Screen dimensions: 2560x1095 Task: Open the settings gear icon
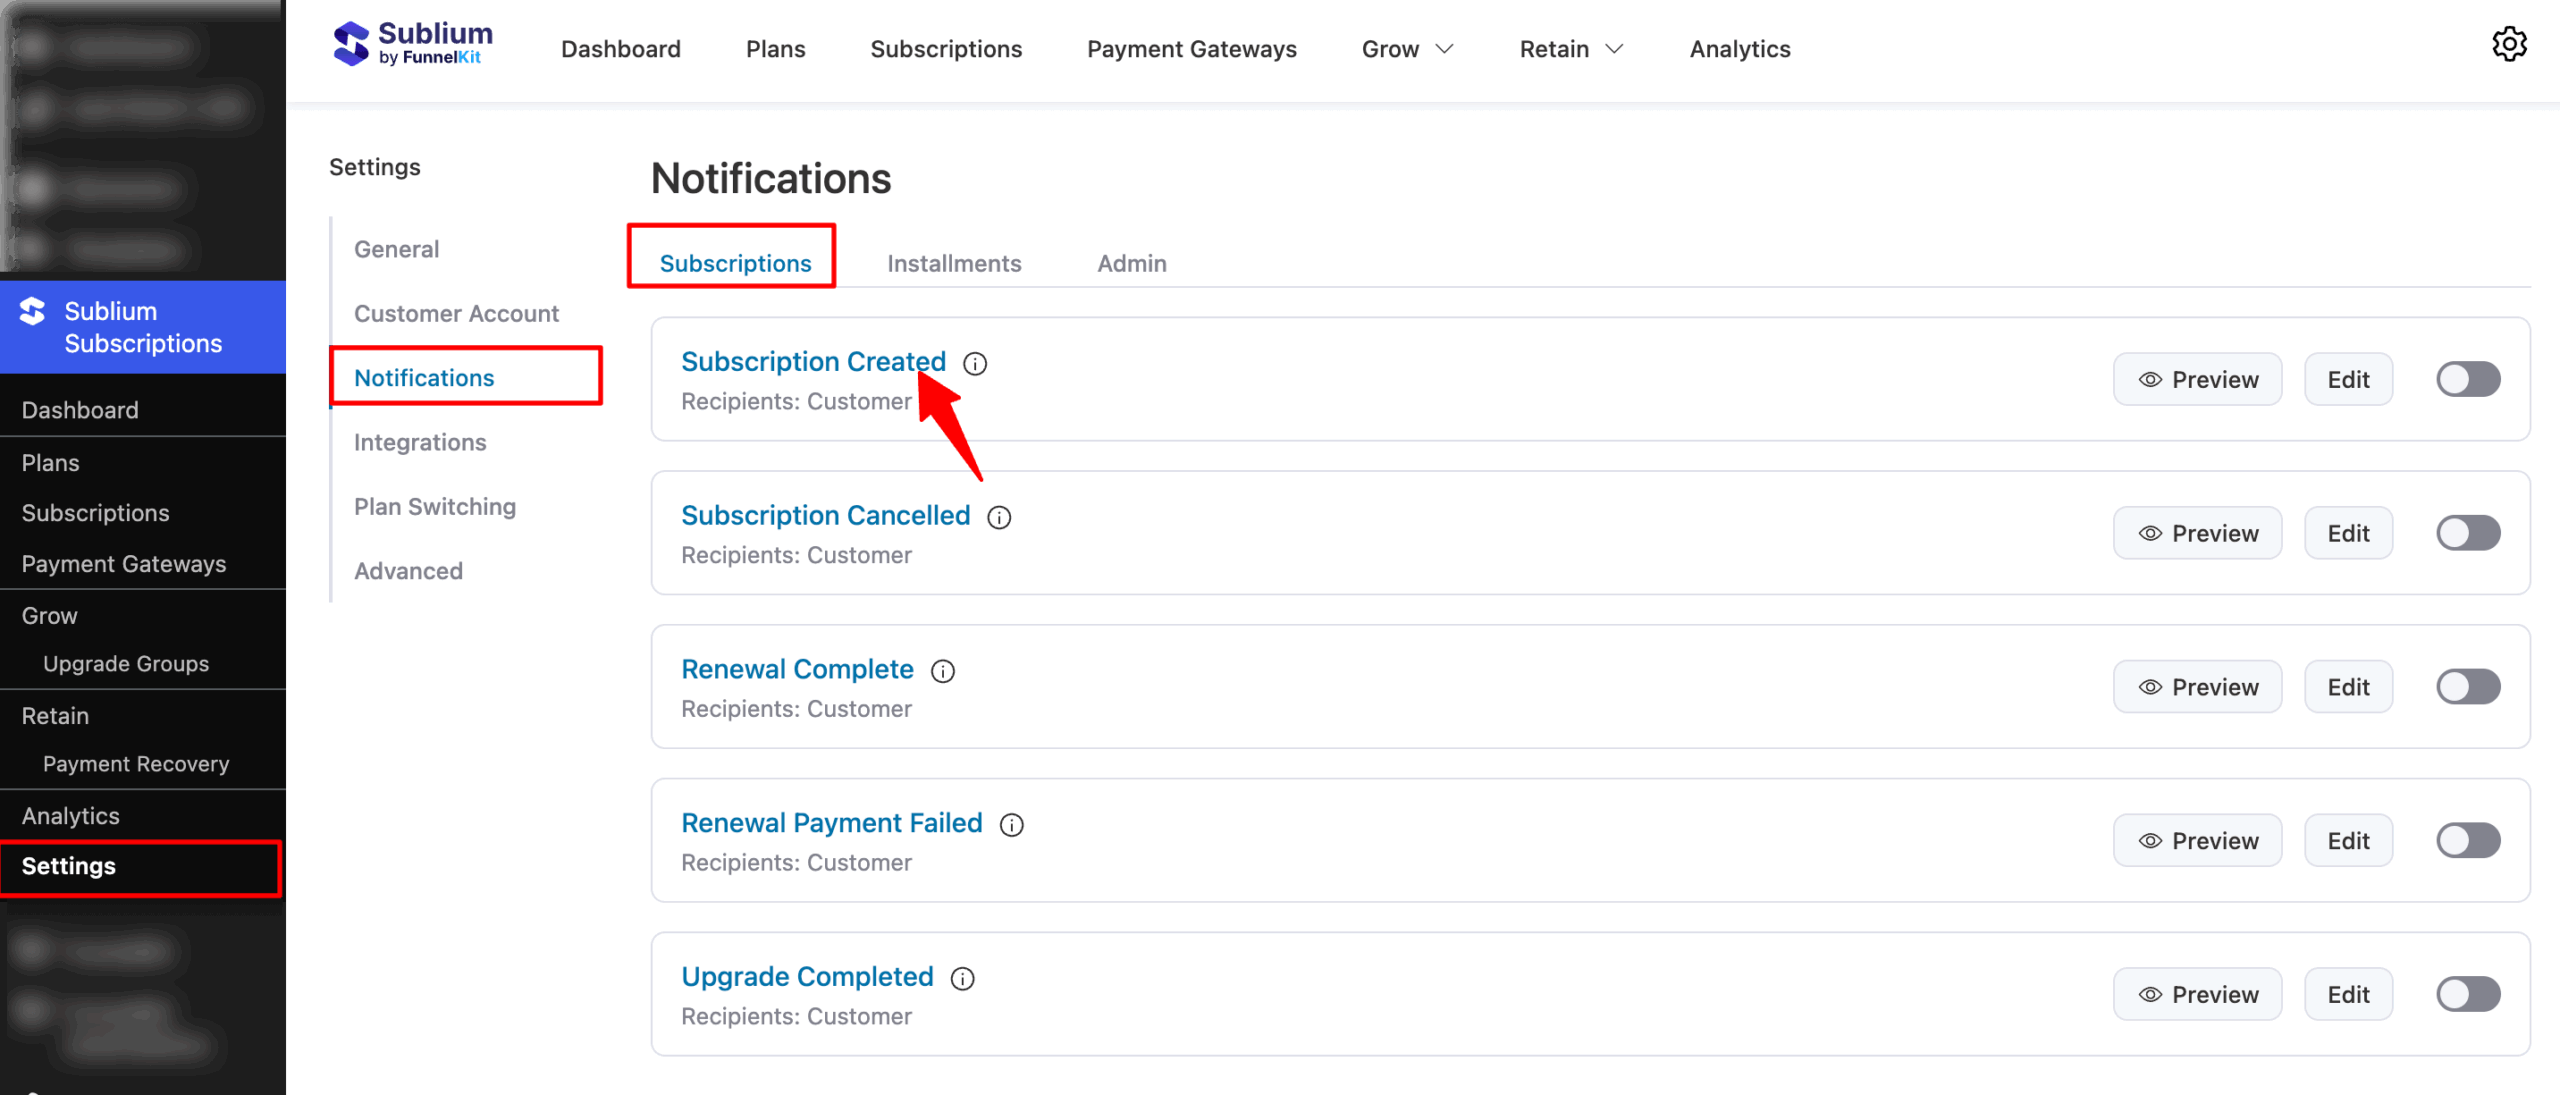[x=2510, y=44]
